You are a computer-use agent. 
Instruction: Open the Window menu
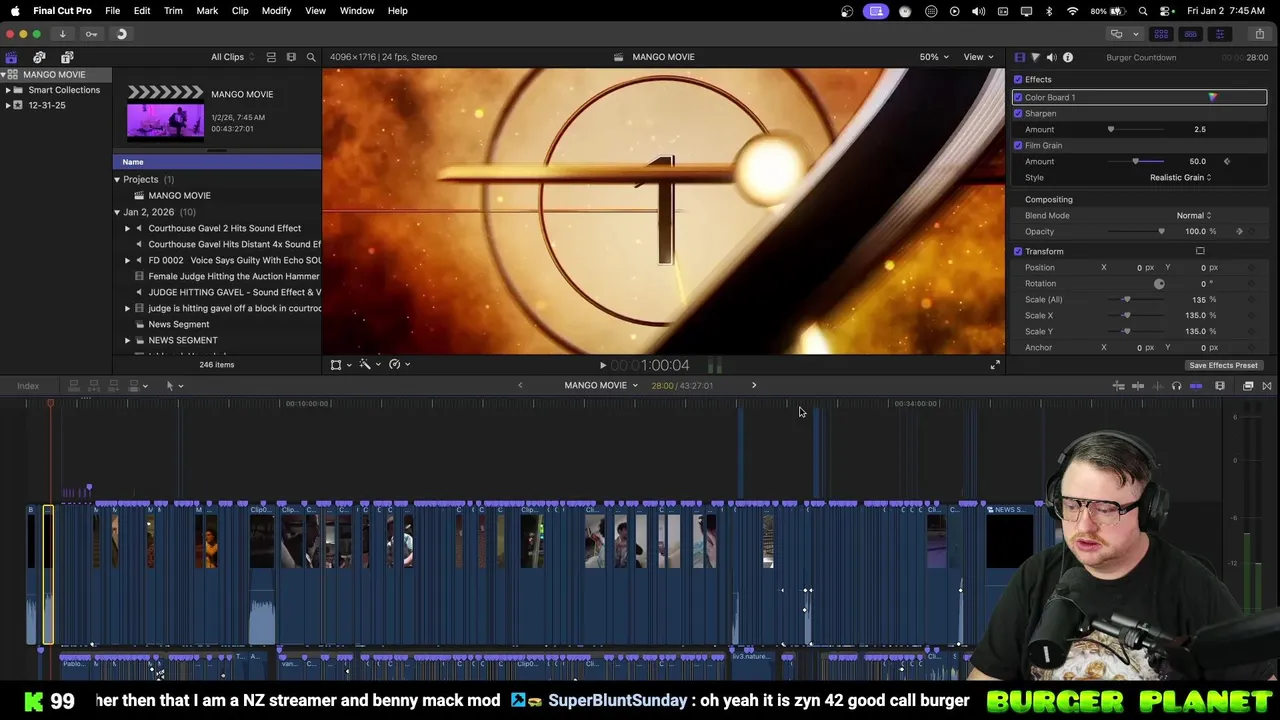click(x=357, y=10)
